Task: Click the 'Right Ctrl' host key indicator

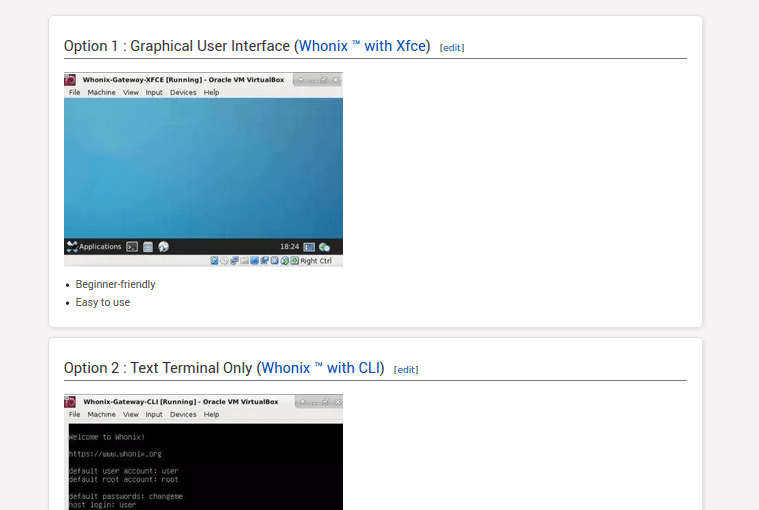Action: tap(316, 261)
